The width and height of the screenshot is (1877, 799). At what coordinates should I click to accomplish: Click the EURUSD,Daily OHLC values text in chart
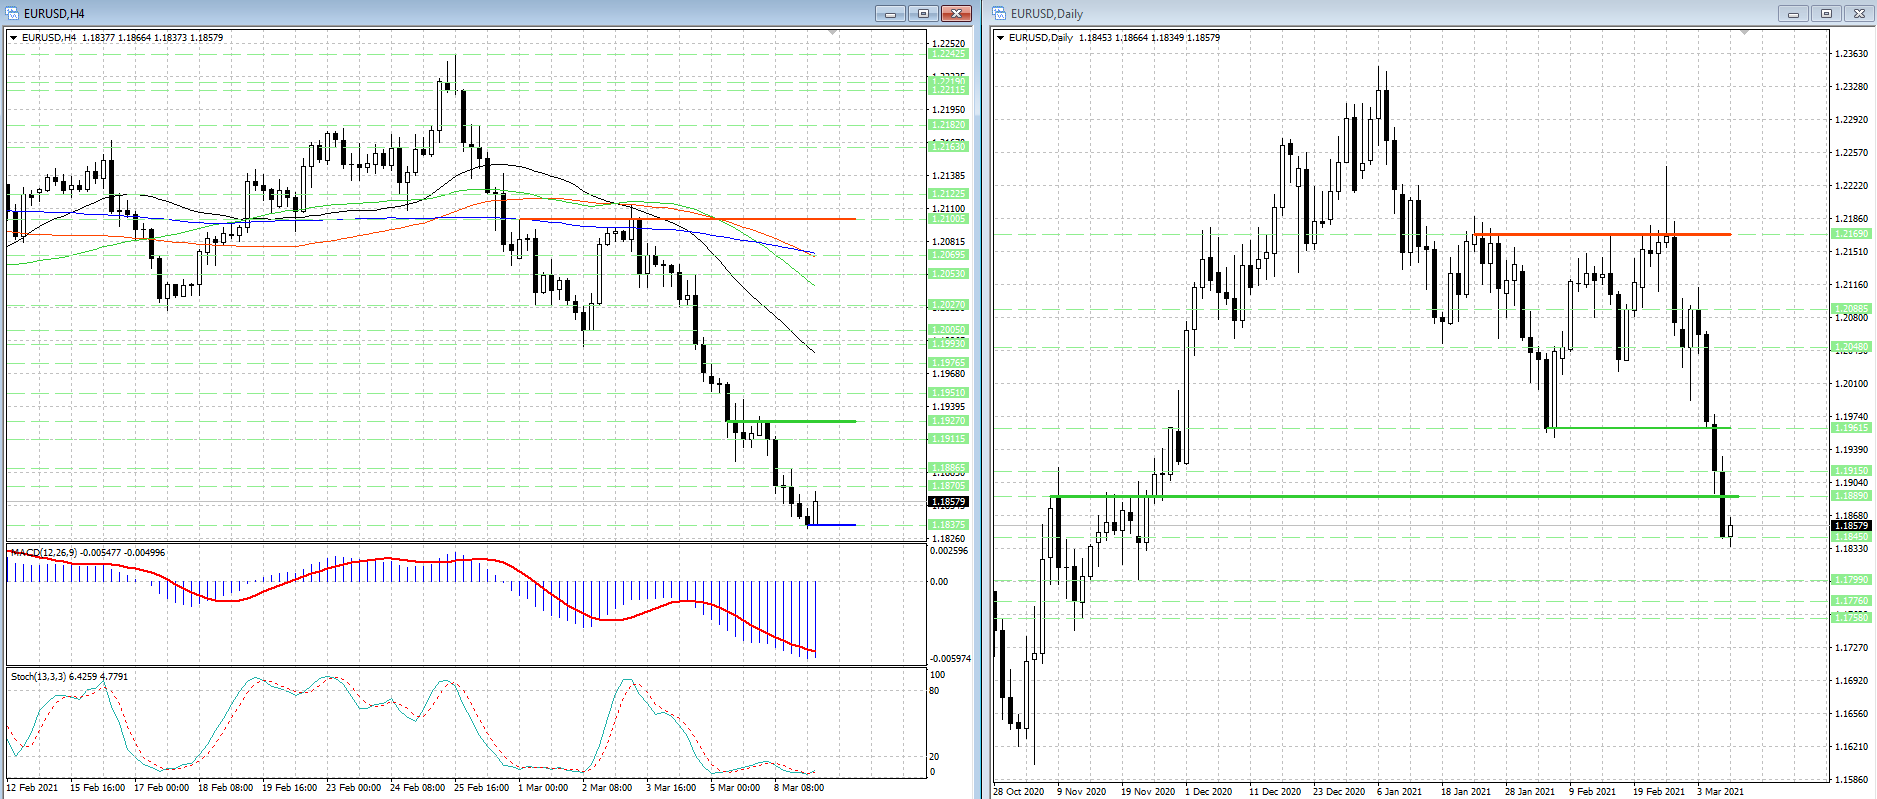(1149, 38)
